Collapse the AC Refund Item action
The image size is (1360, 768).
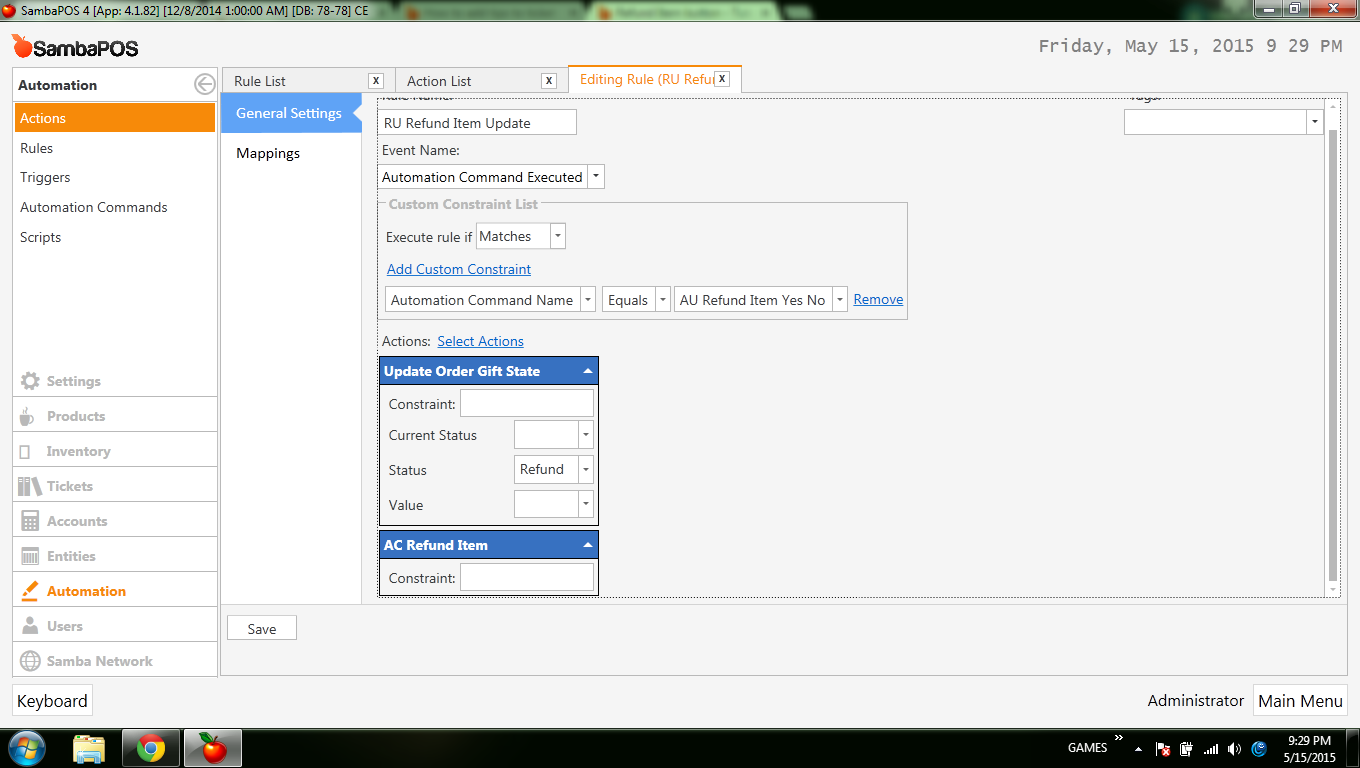[x=588, y=545]
